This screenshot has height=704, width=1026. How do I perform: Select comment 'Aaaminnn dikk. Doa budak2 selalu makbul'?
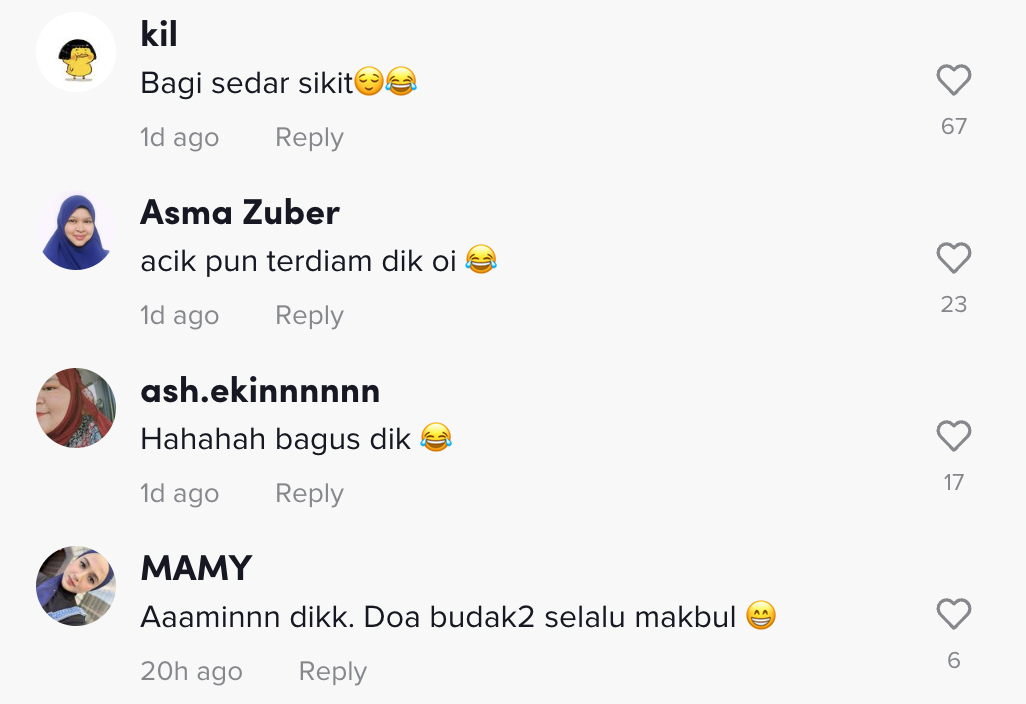(438, 617)
